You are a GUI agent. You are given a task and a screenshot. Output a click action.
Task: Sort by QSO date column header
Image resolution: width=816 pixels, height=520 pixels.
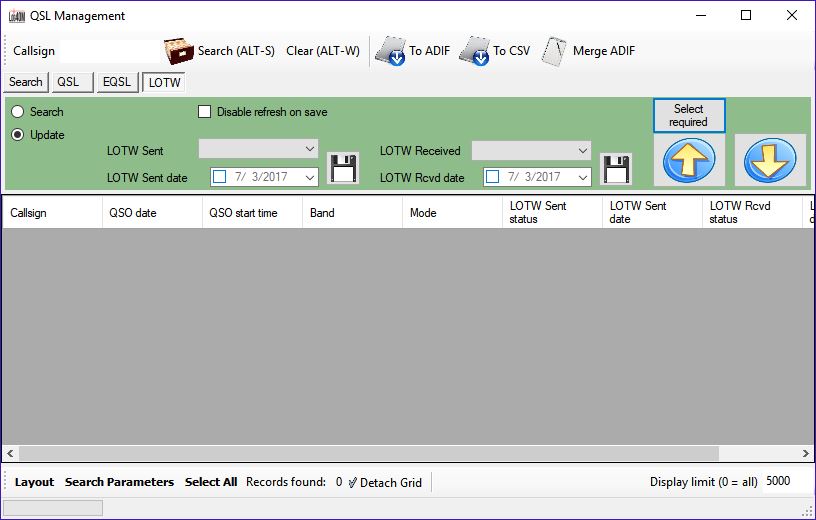point(152,213)
